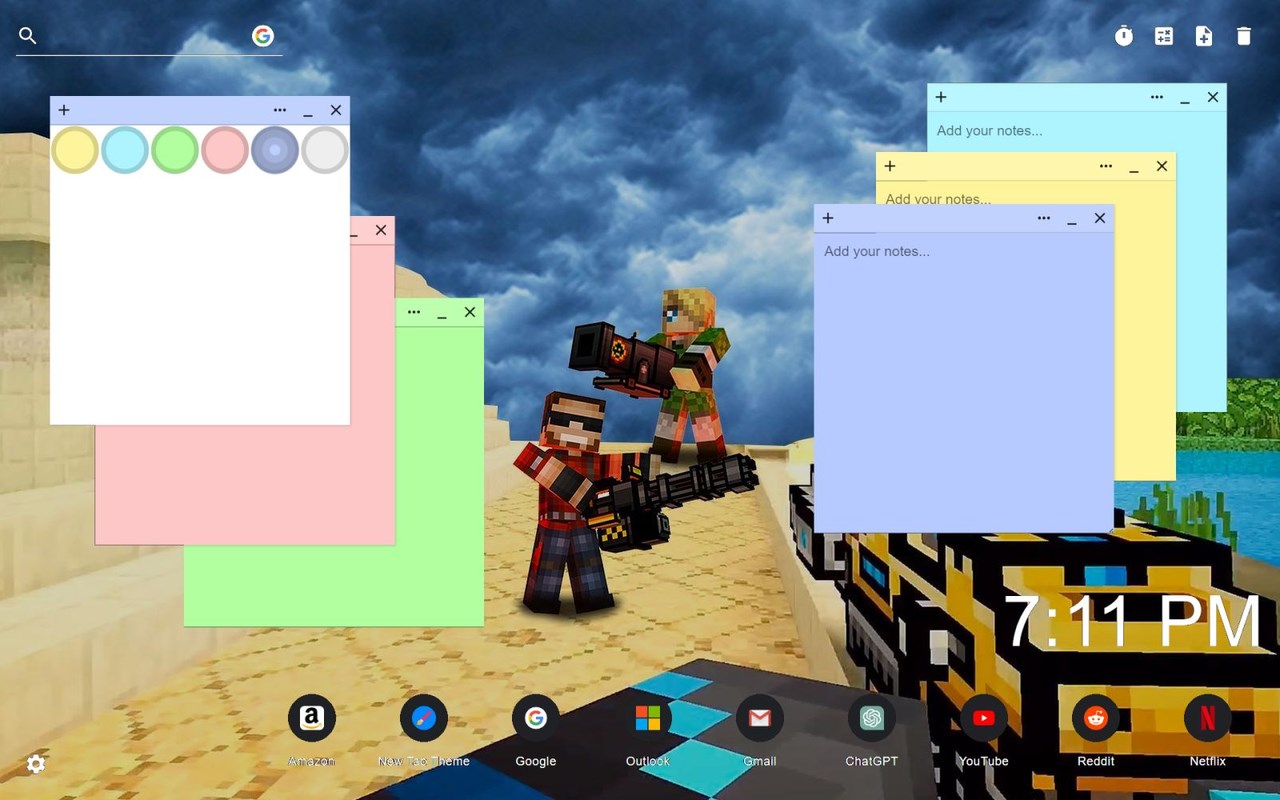Open options menu on the color-picker note
Viewport: 1280px width, 800px height.
pyautogui.click(x=280, y=110)
